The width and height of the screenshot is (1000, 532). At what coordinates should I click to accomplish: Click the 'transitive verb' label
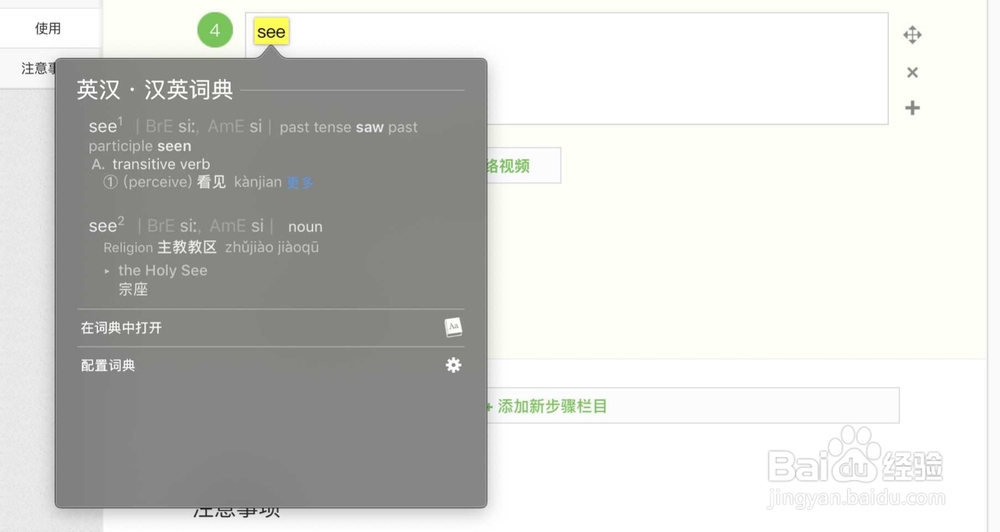161,165
